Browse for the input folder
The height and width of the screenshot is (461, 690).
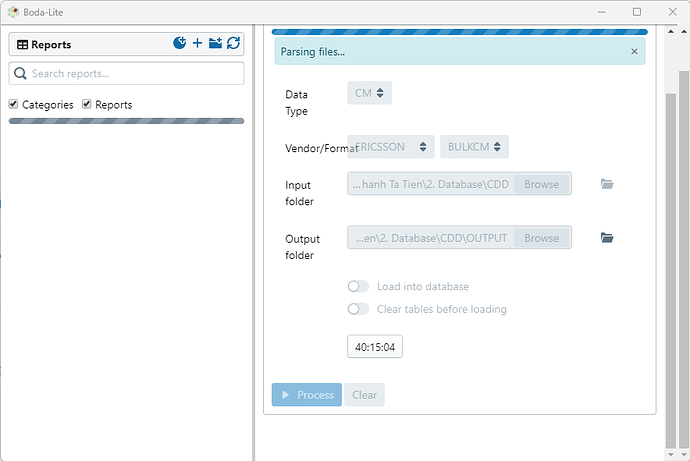click(542, 184)
